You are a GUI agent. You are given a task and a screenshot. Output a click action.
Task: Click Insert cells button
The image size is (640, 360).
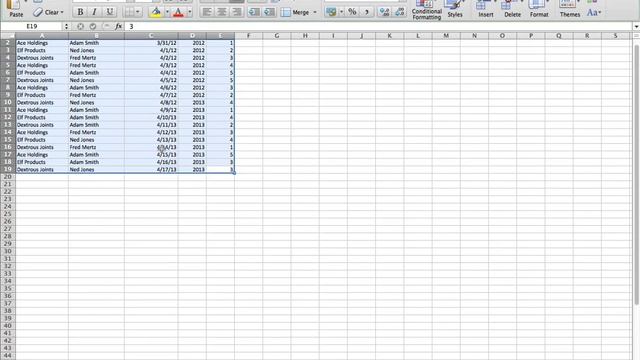pos(486,9)
